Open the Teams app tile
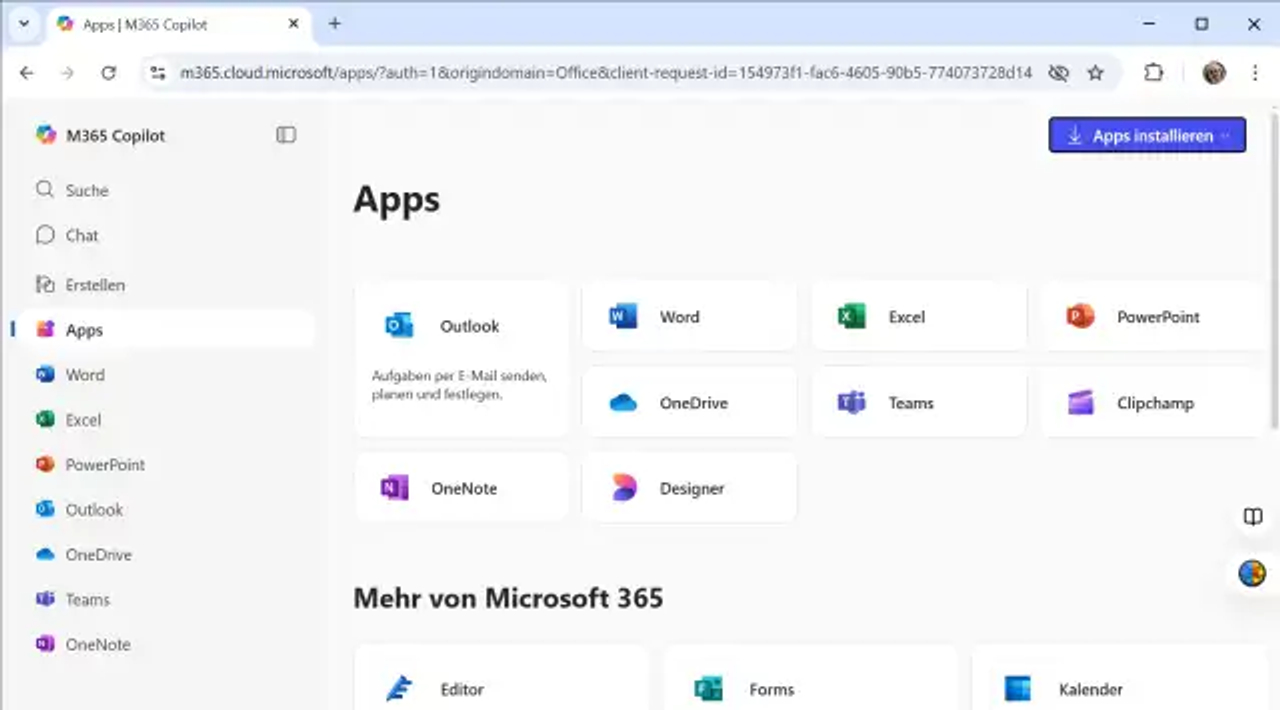1280x710 pixels. [919, 403]
